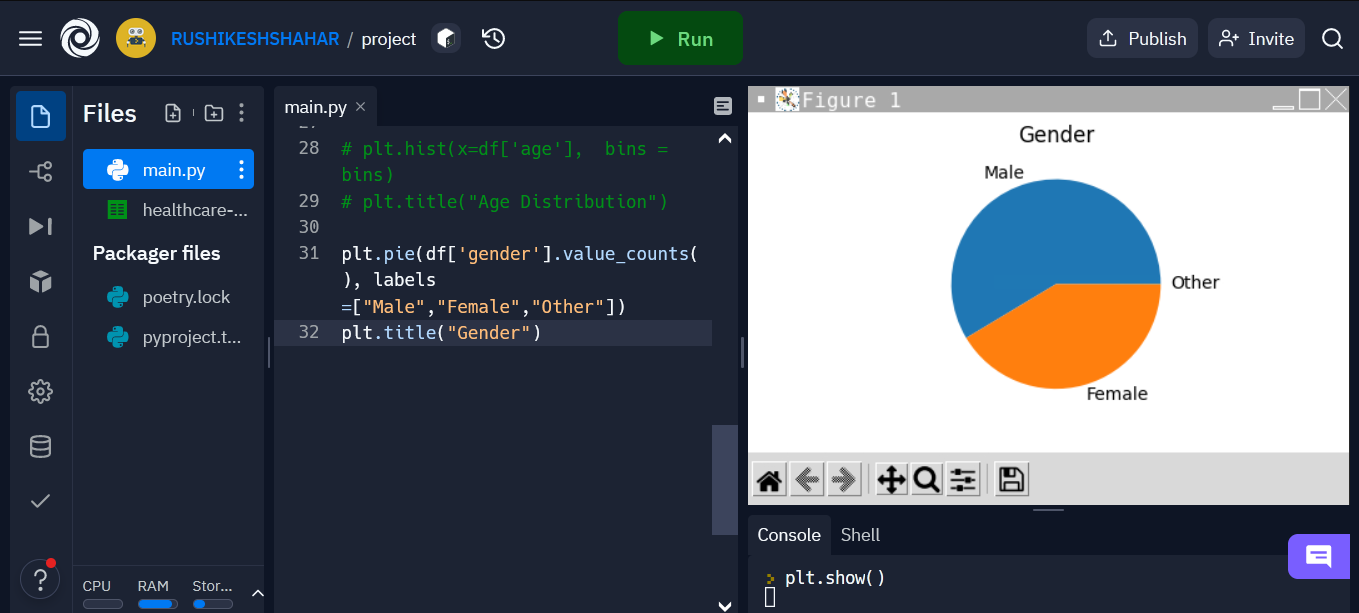
Task: Open the Help question mark icon
Action: (40, 578)
